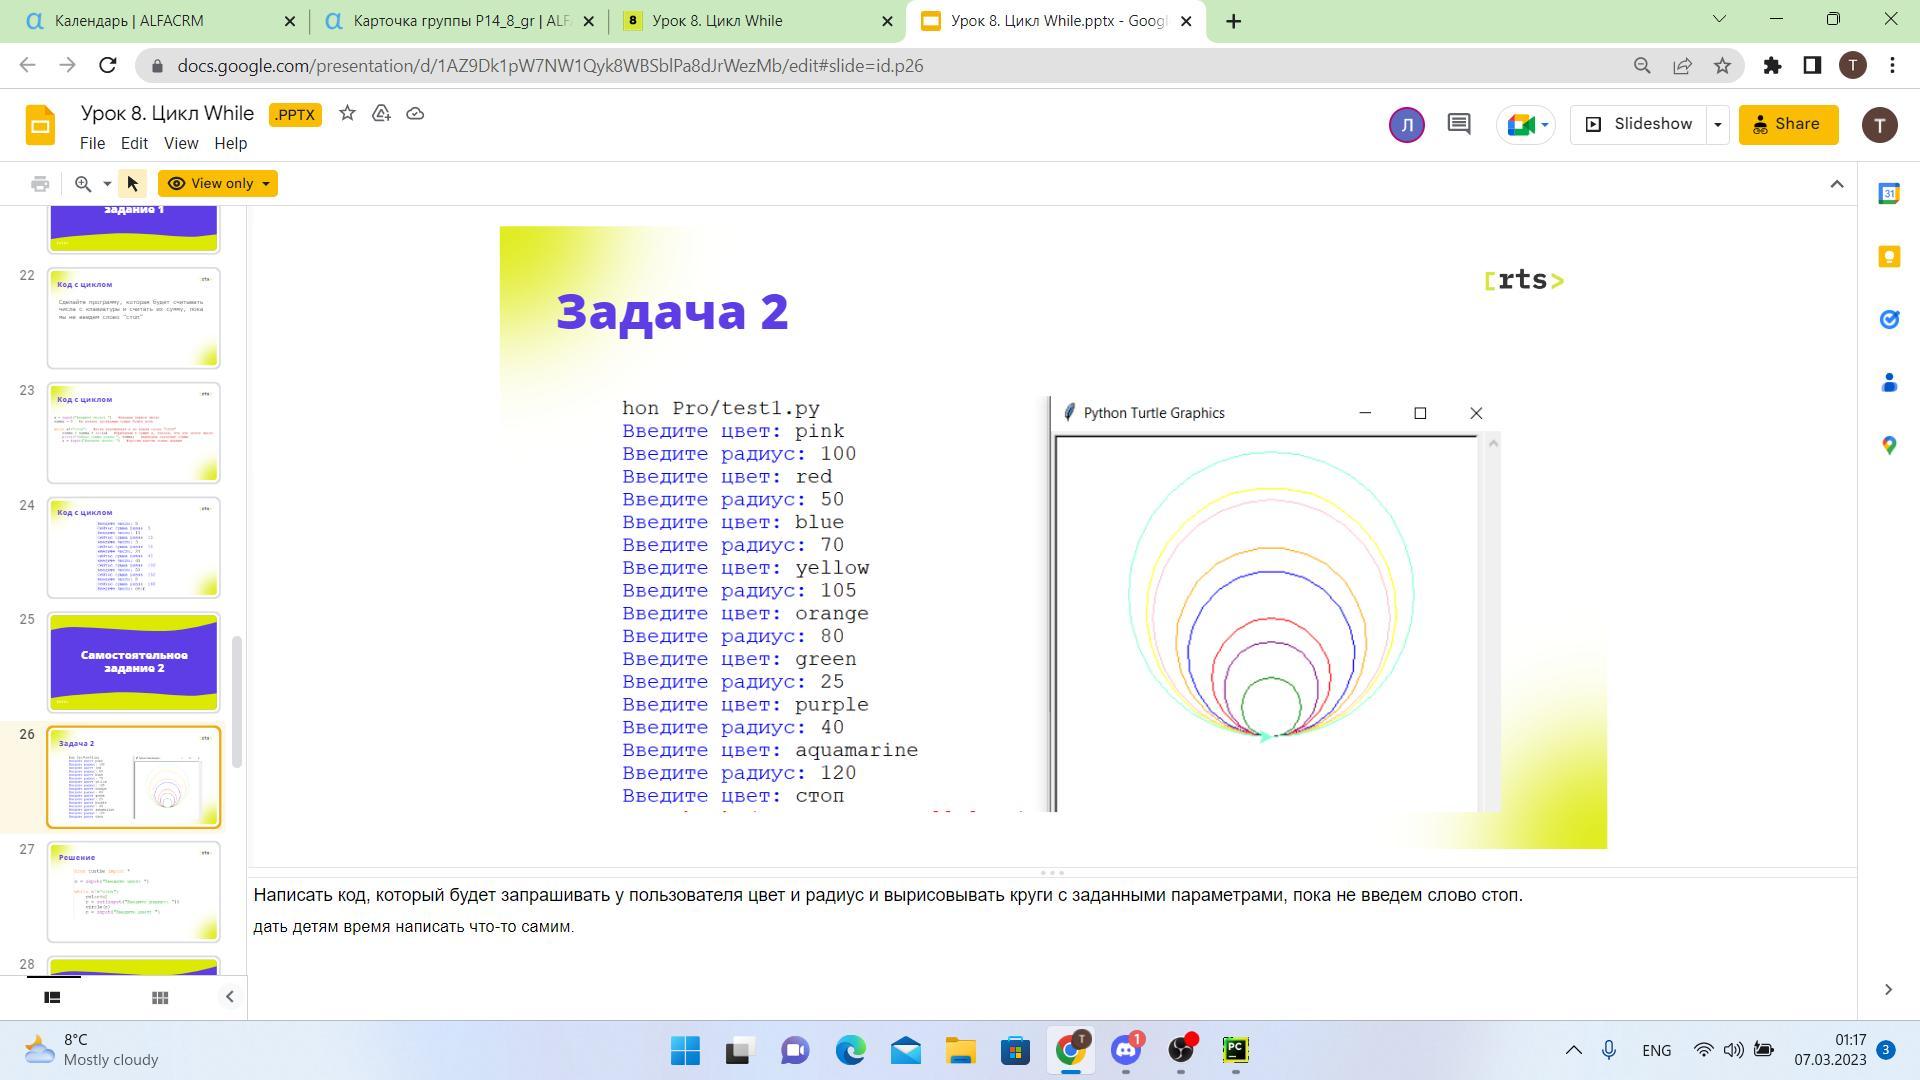Switch to the Карточка группы P14_8_gr tab

click(x=458, y=21)
